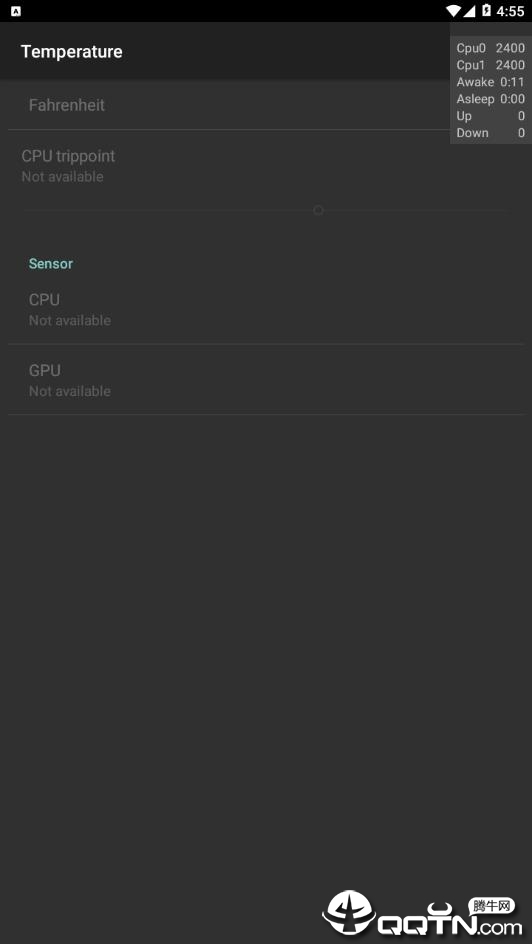Select the CPU sensor entry
This screenshot has width=532, height=944.
[x=266, y=309]
